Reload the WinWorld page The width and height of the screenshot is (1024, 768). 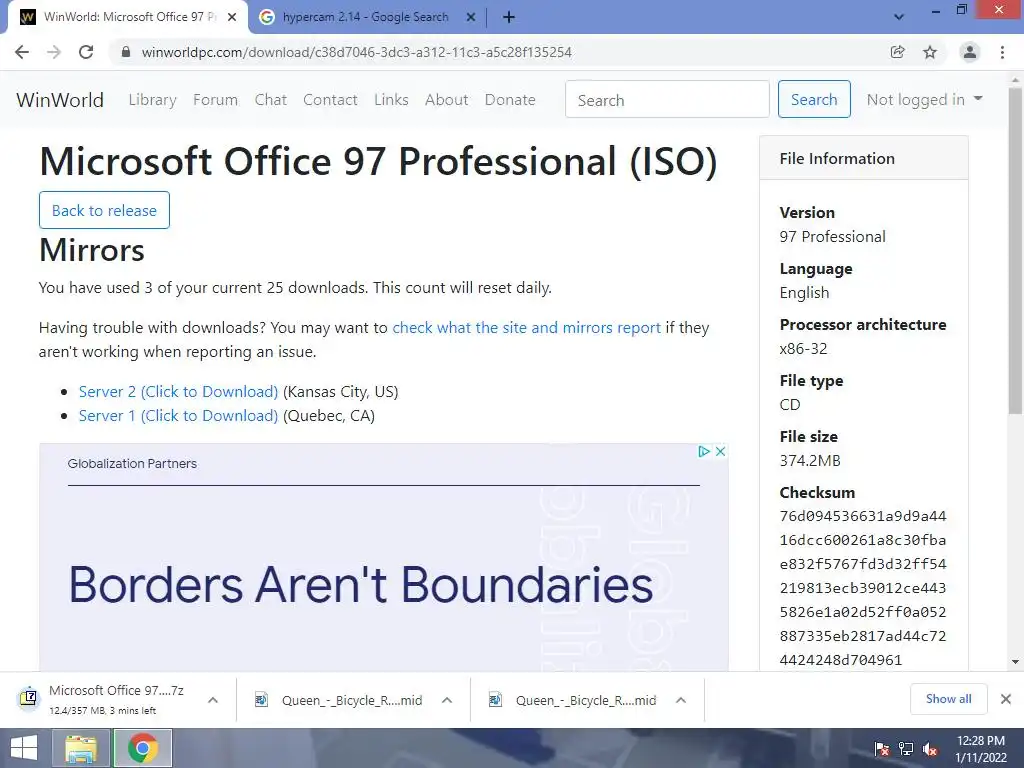coord(86,52)
